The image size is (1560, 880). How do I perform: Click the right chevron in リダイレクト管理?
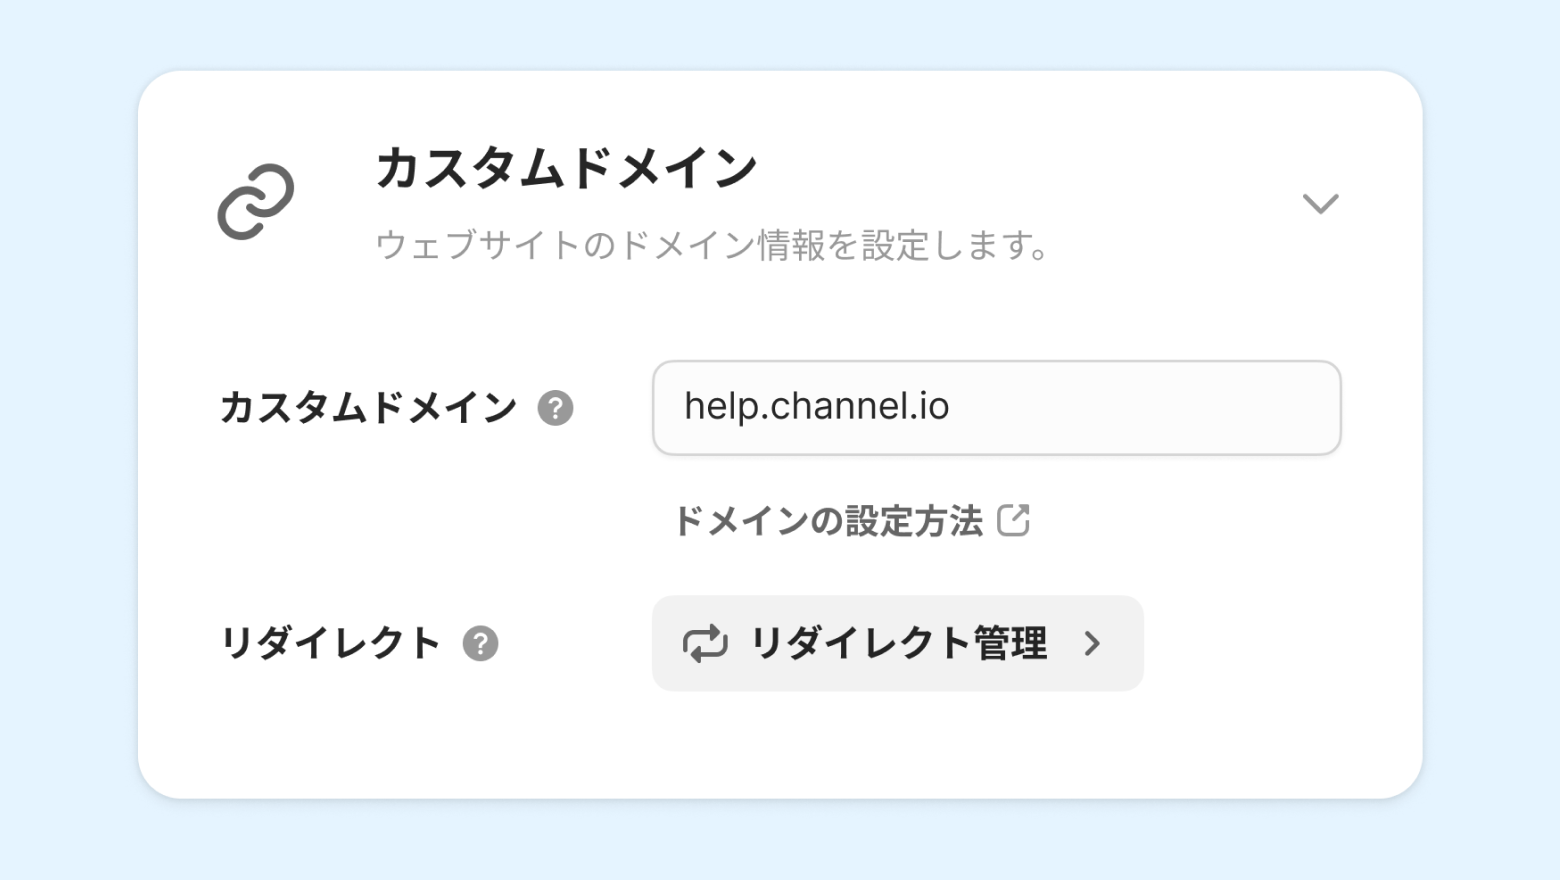pos(1092,643)
